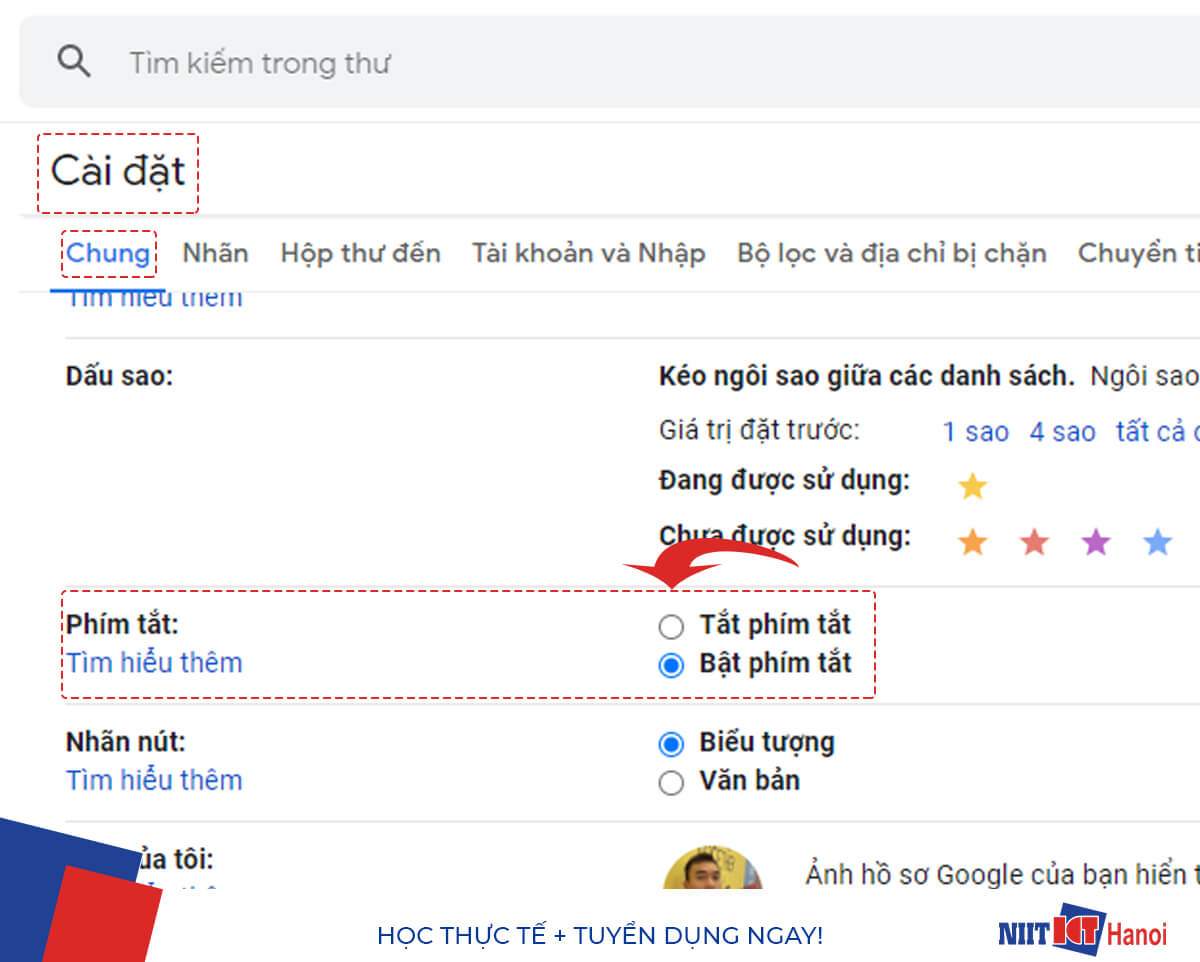1200x962 pixels.
Task: Select the purple star icon
Action: [1096, 541]
